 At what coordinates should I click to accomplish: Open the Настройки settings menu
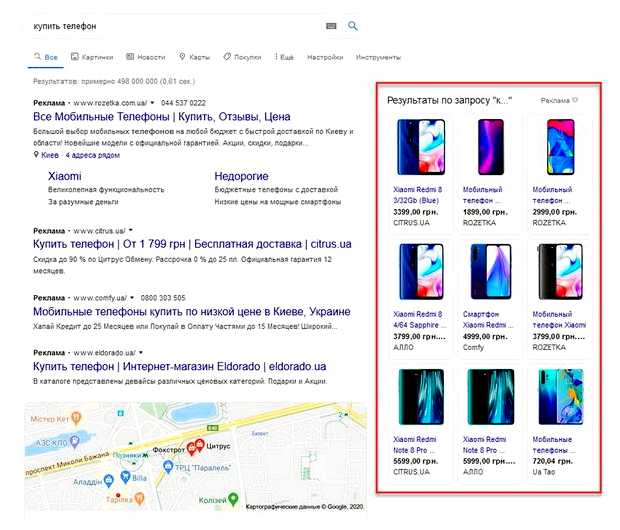[x=325, y=57]
